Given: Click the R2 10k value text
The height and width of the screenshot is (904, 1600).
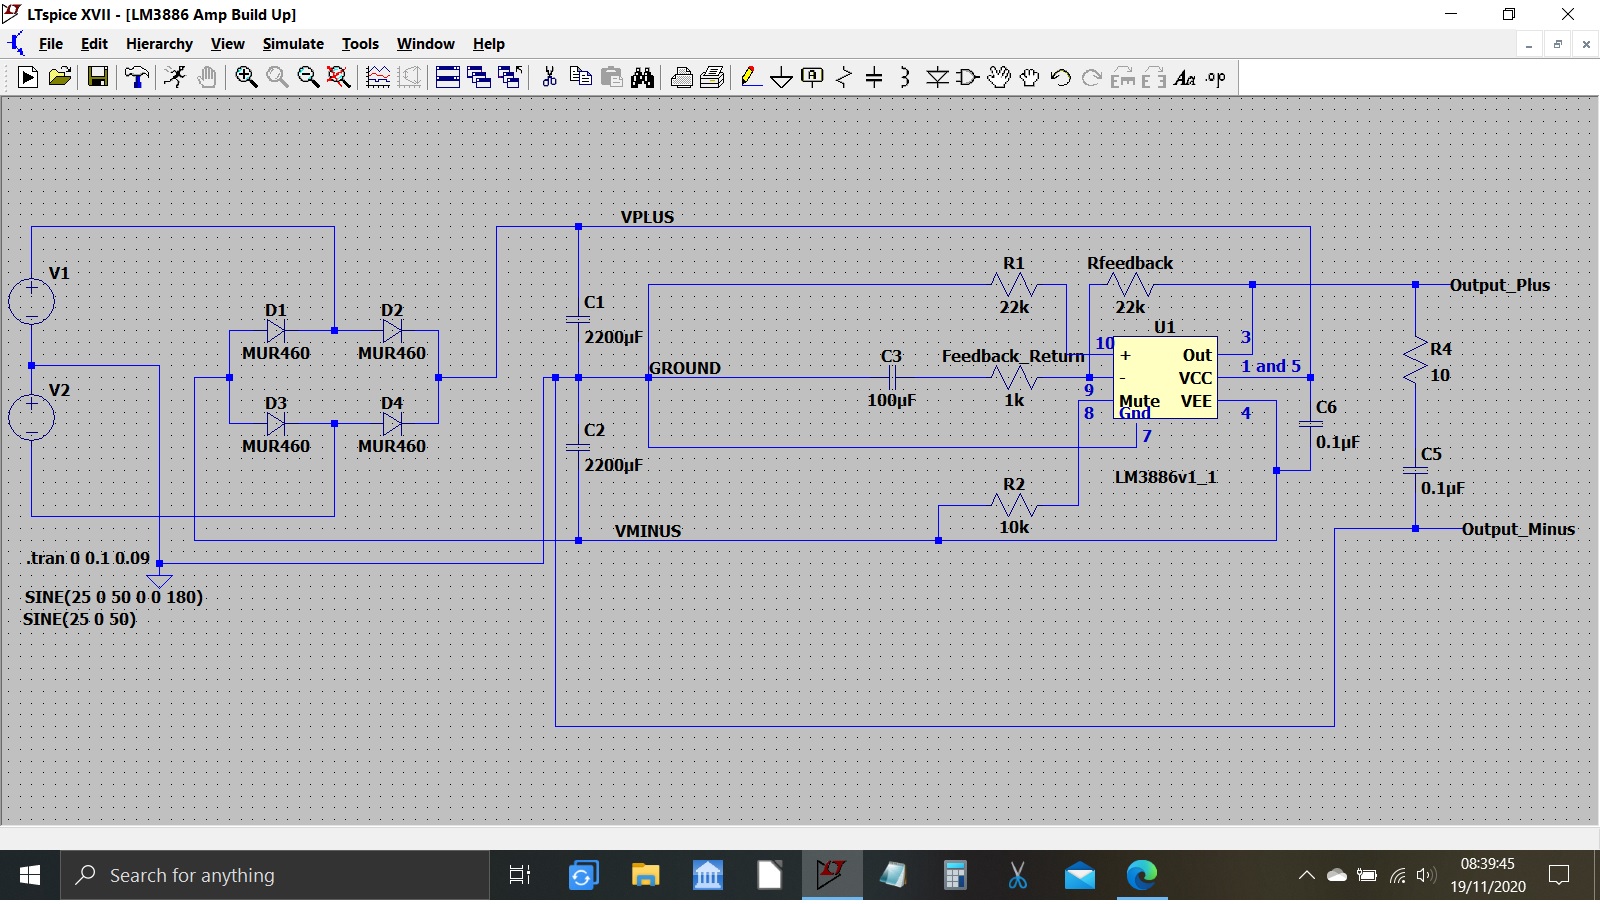Looking at the screenshot, I should click(1014, 527).
